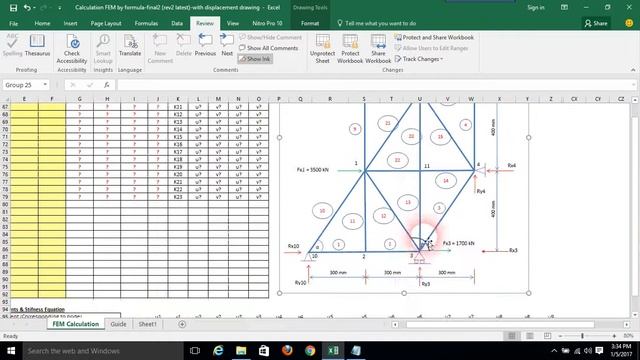This screenshot has width=640, height=360.
Task: Select column header K
Action: 178,99
